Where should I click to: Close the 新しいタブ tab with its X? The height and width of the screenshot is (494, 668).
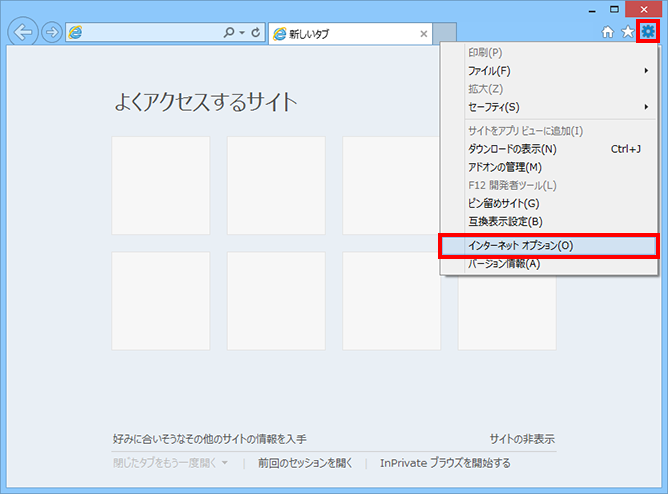pos(424,34)
